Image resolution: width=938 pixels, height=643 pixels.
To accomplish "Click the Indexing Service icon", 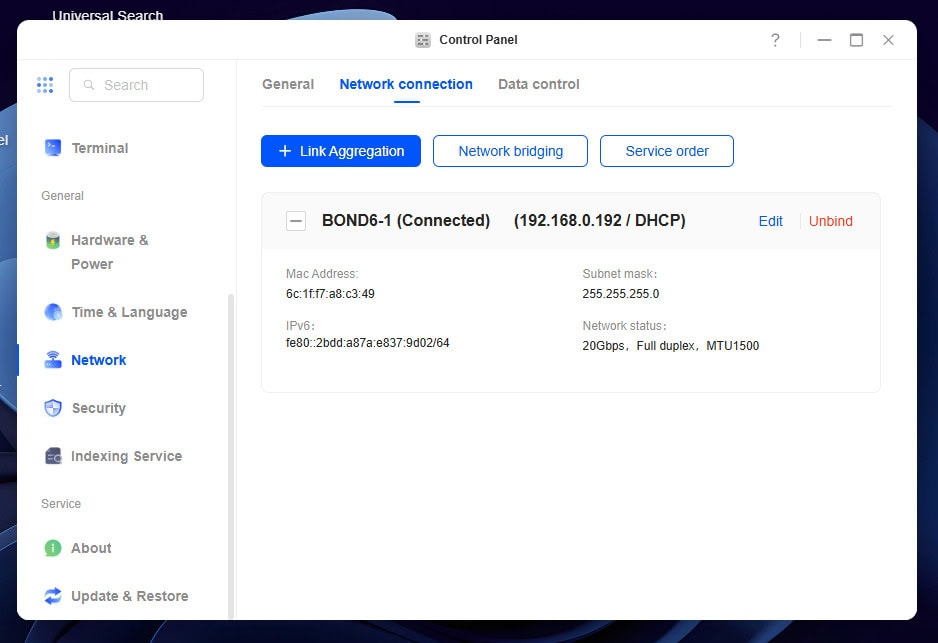I will (53, 456).
